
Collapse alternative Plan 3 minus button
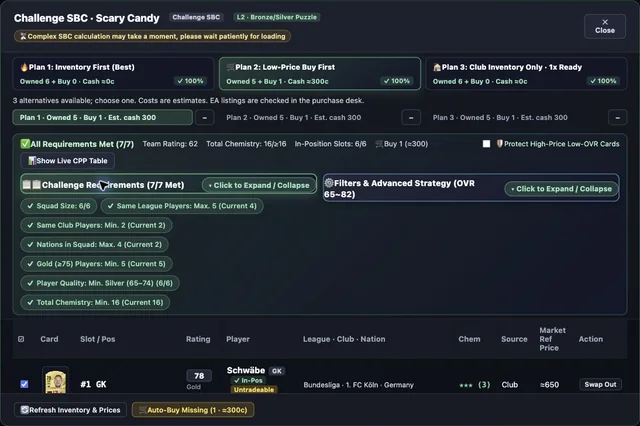(618, 118)
